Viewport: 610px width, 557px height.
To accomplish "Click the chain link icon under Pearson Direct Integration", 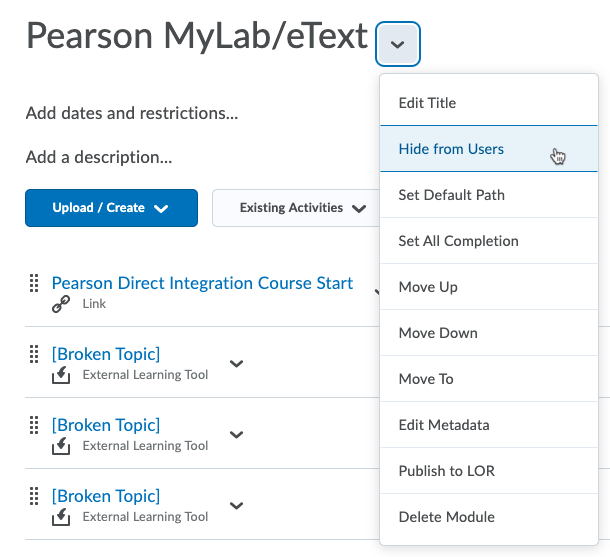I will coord(61,304).
